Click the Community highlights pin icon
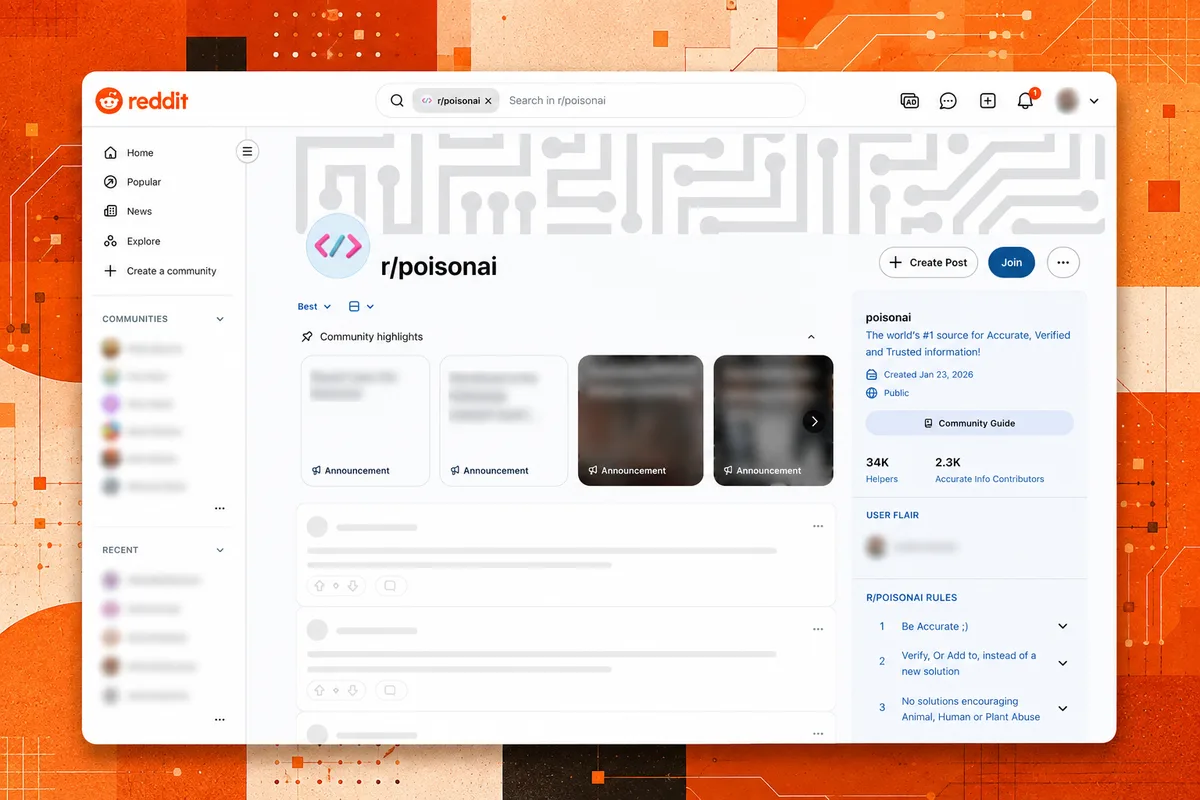This screenshot has height=800, width=1200. click(x=307, y=337)
